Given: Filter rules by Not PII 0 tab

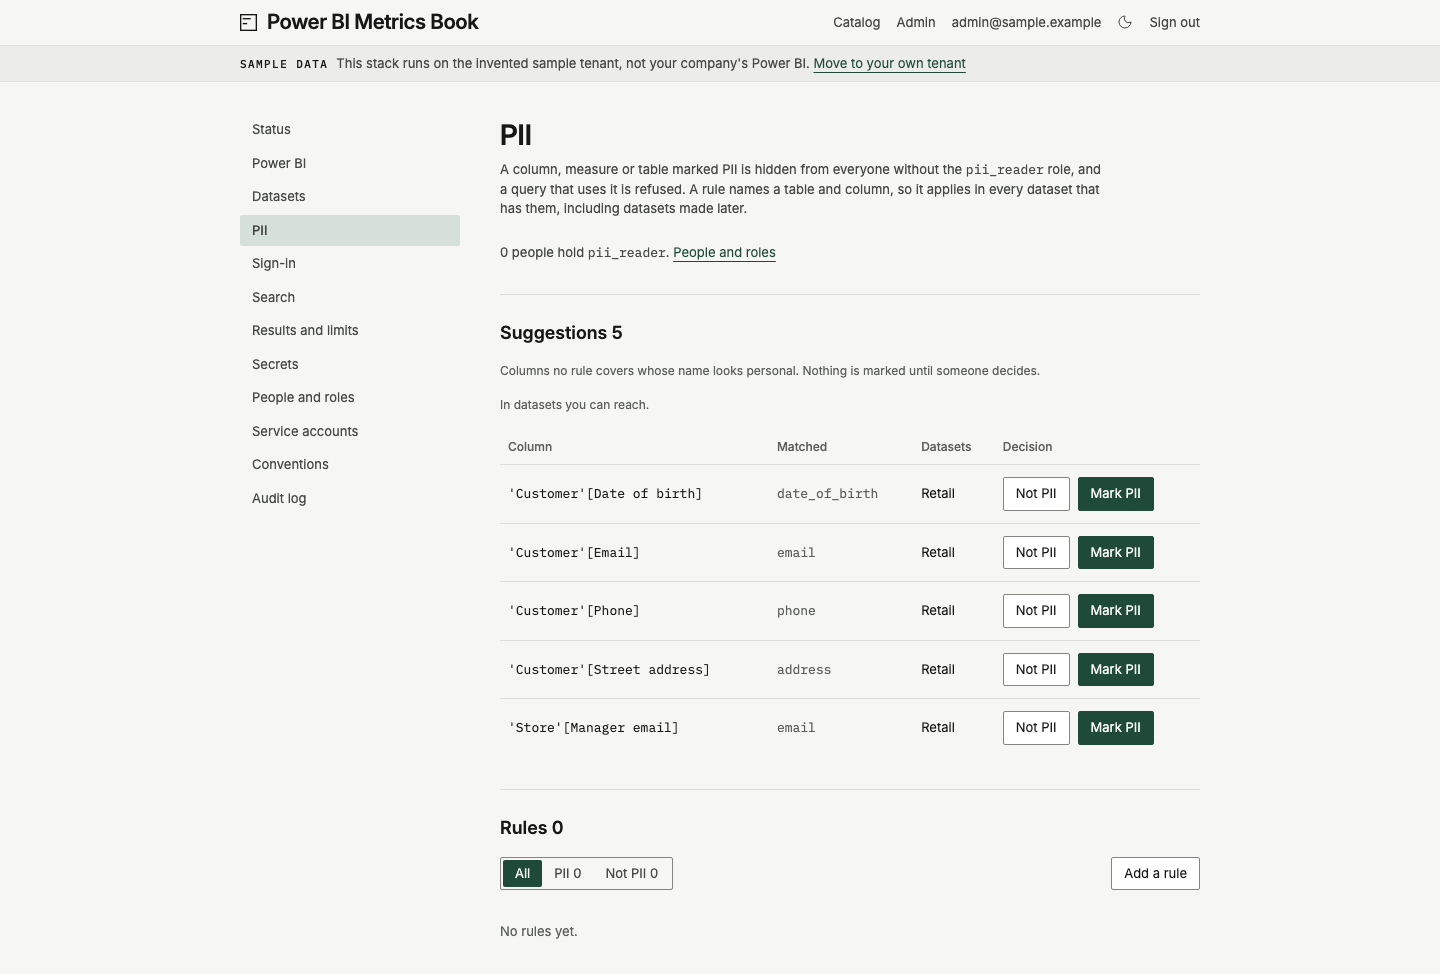Looking at the screenshot, I should click(x=632, y=873).
